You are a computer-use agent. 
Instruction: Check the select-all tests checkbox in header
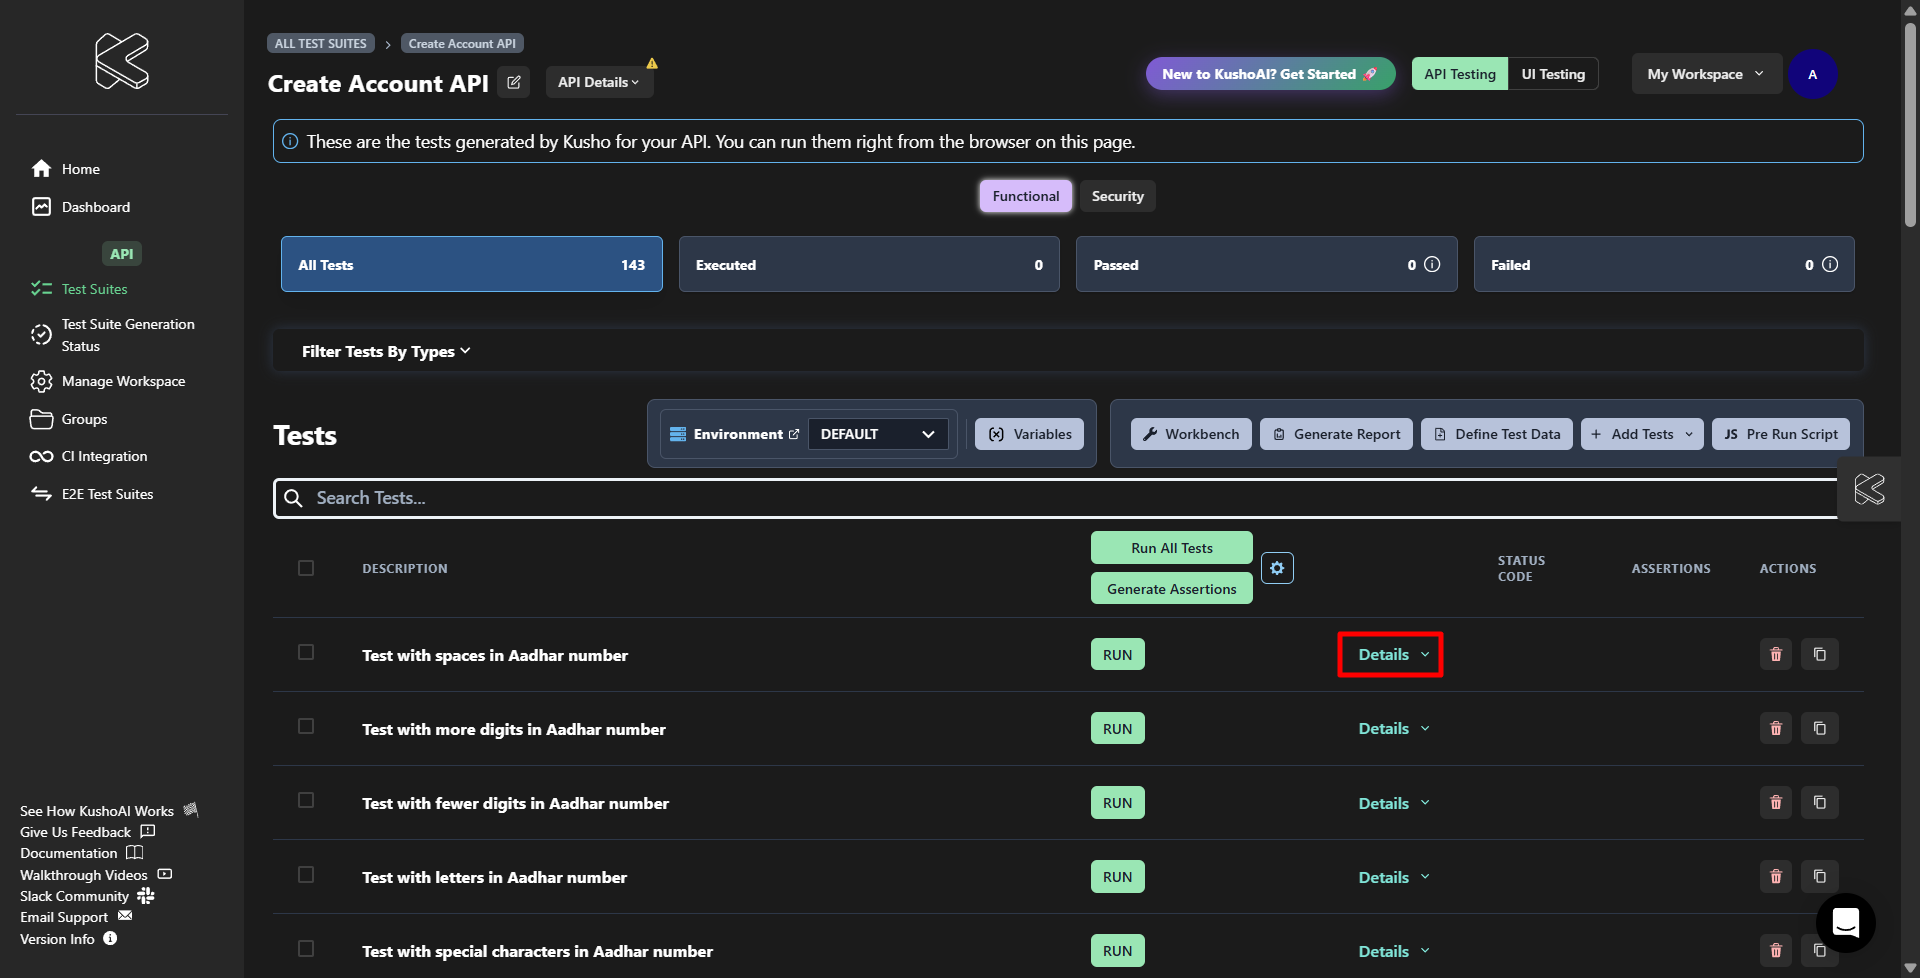tap(306, 568)
